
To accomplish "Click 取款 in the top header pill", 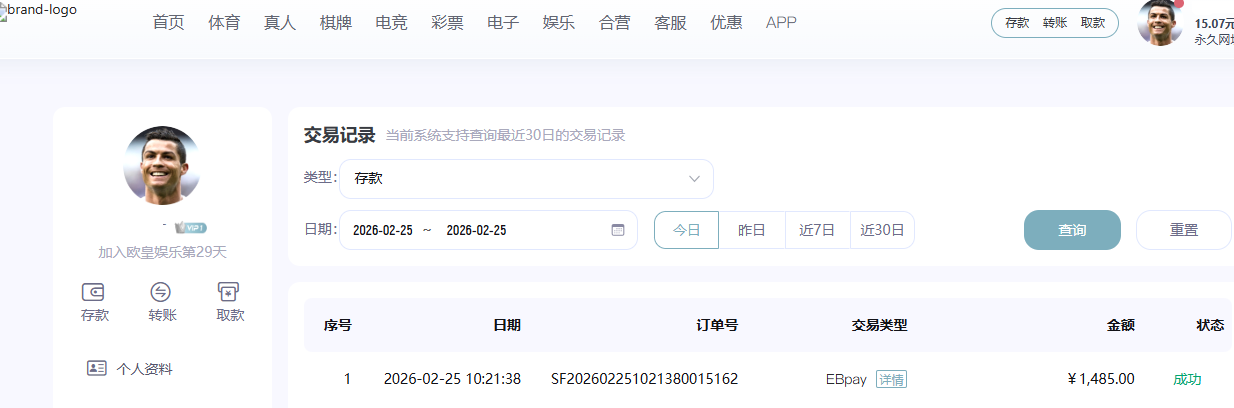I will coord(1092,22).
